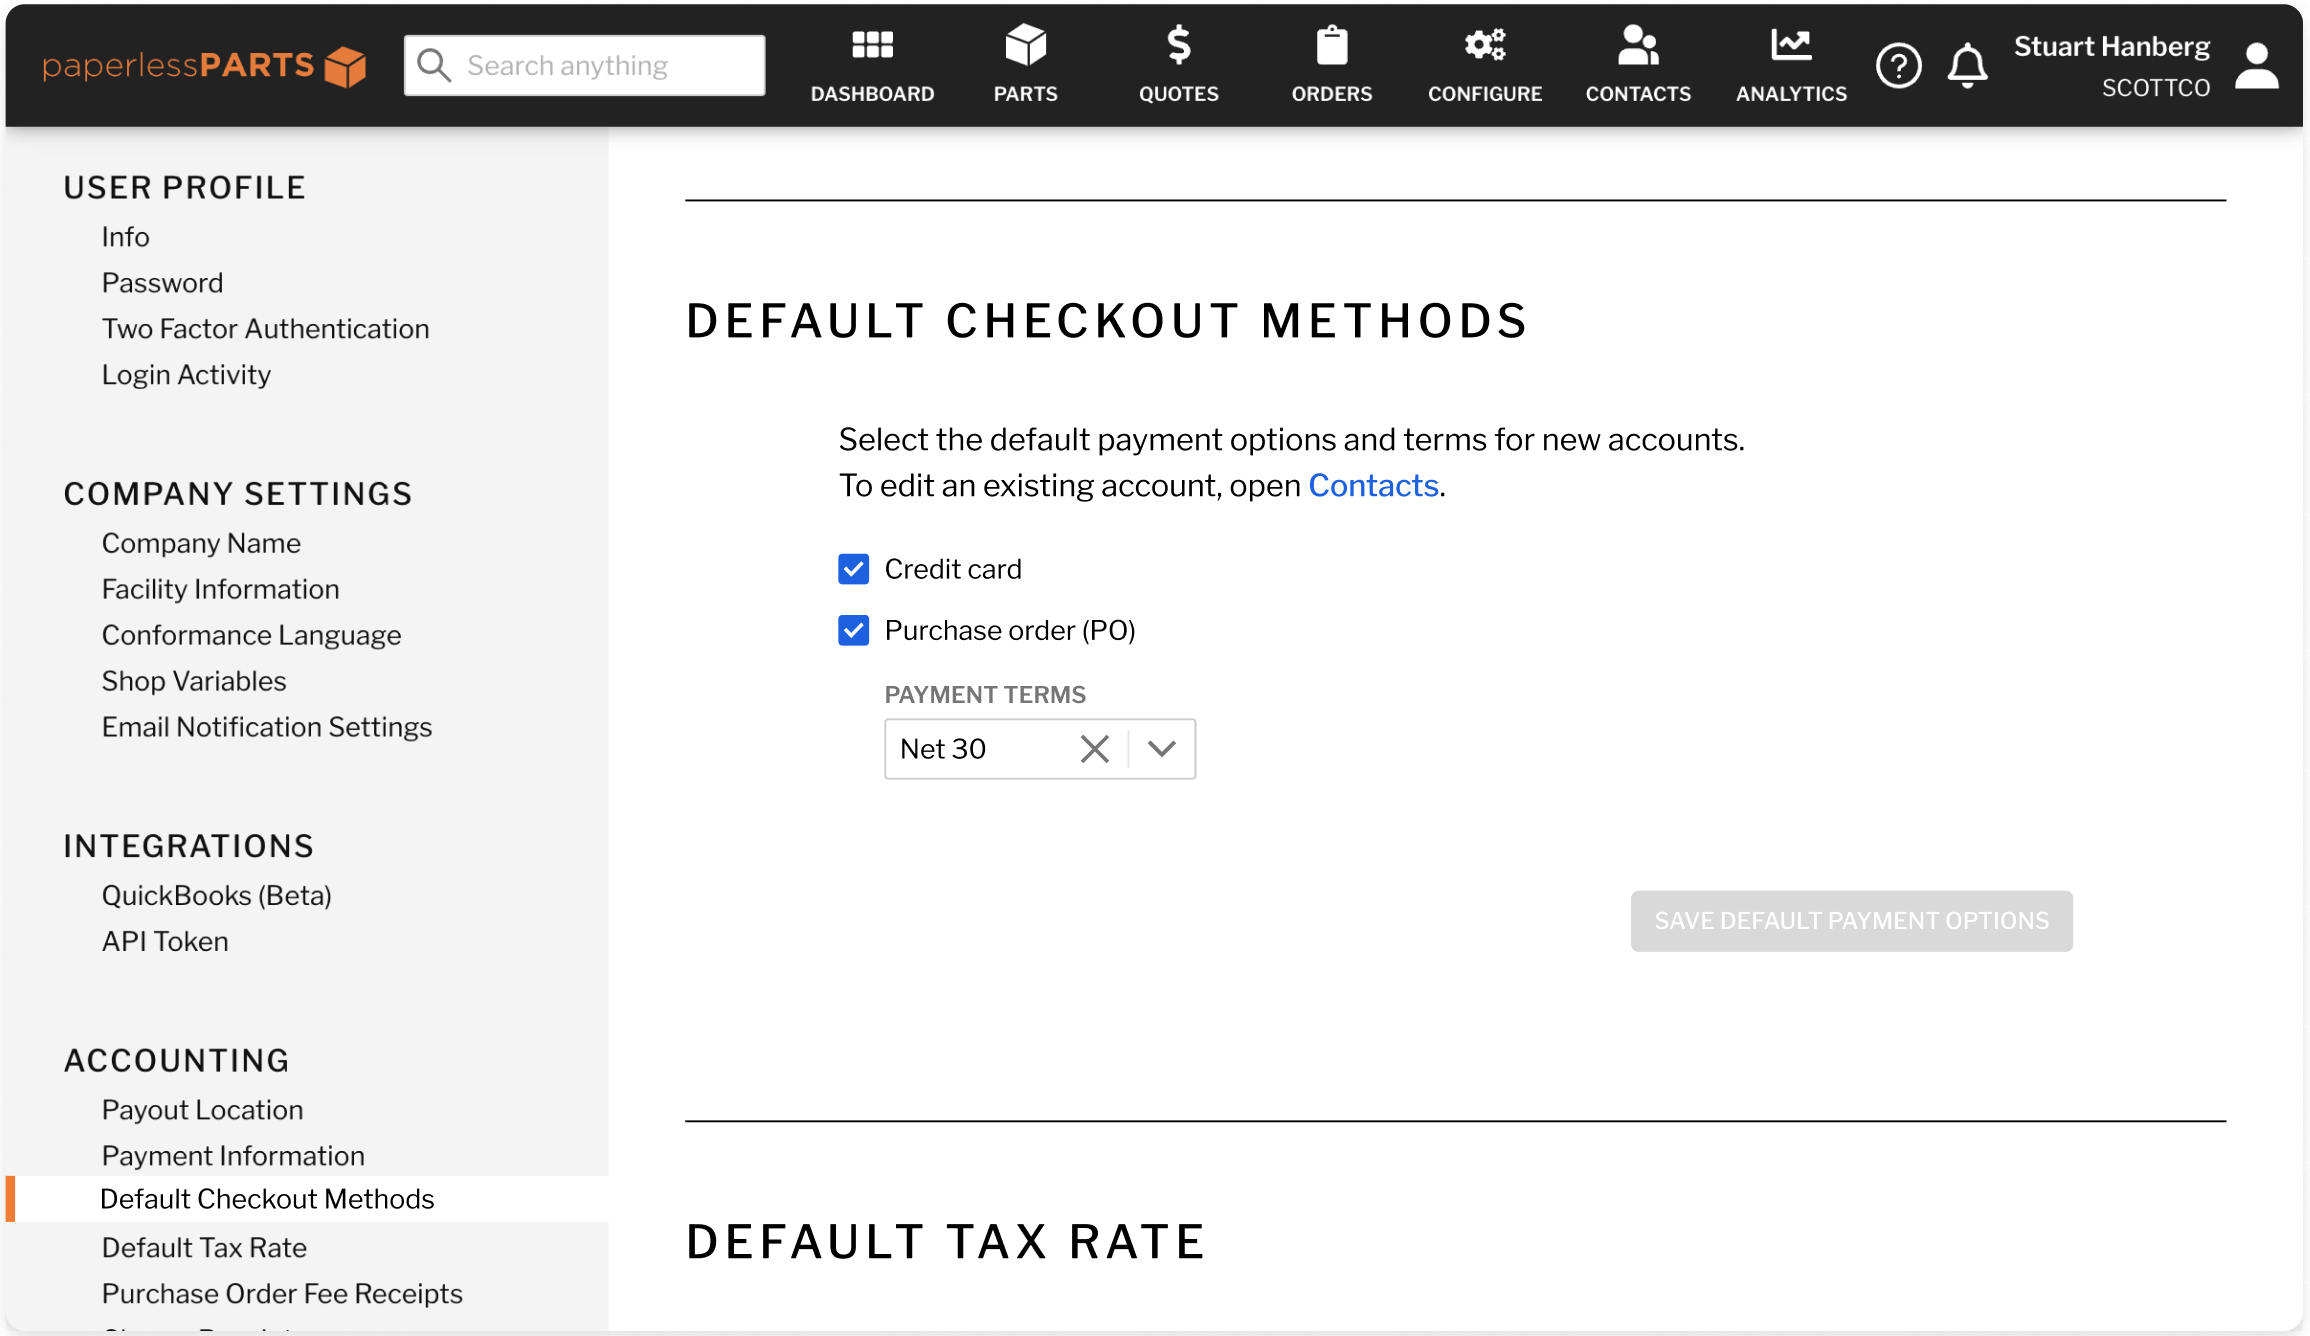
Task: Click inside the Search anything field
Action: point(583,64)
